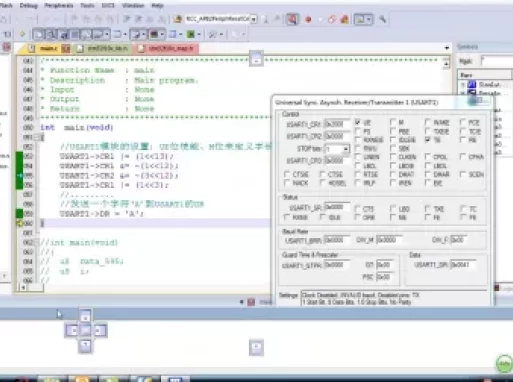Viewport: 513px width, 382px height.
Task: Click the Debug menu item
Action: pos(28,5)
